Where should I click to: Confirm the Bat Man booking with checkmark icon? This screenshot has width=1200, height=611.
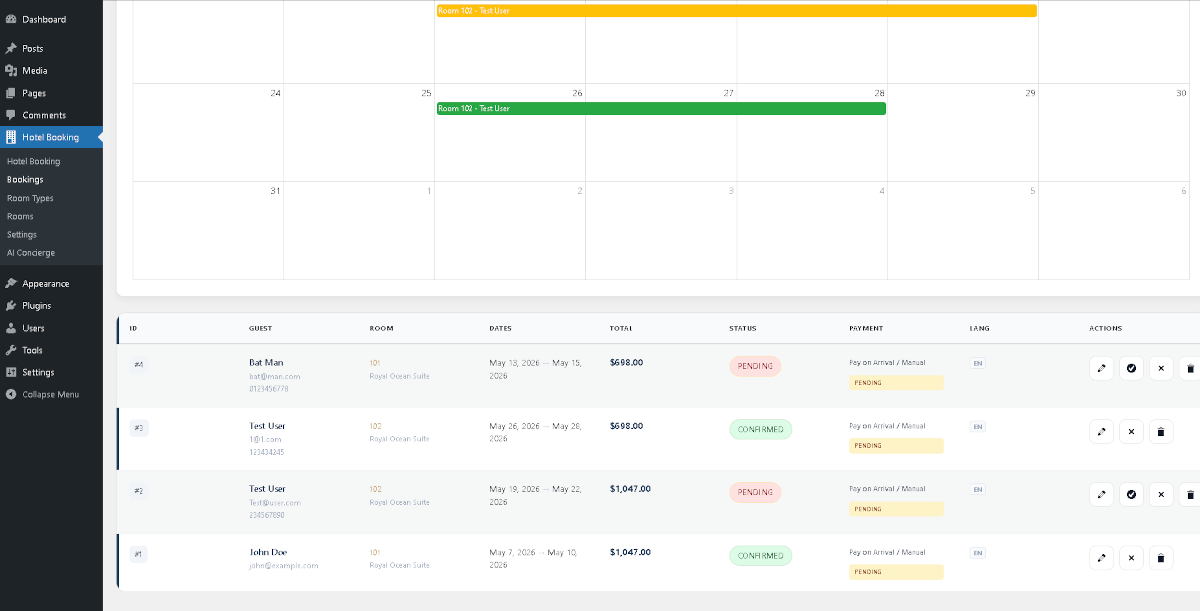tap(1131, 368)
